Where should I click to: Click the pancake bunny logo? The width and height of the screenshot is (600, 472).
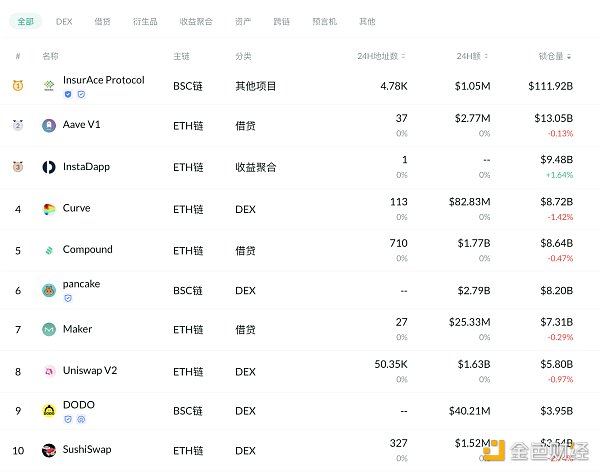point(49,291)
